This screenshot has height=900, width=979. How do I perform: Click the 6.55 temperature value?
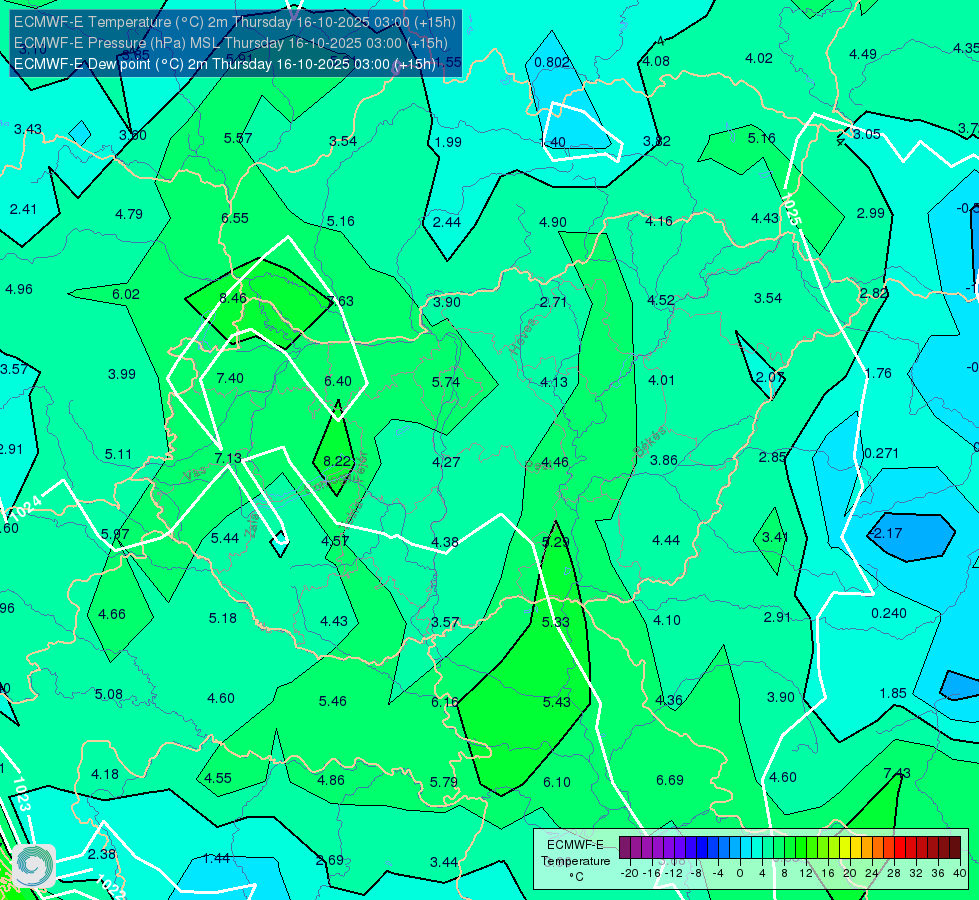click(235, 218)
